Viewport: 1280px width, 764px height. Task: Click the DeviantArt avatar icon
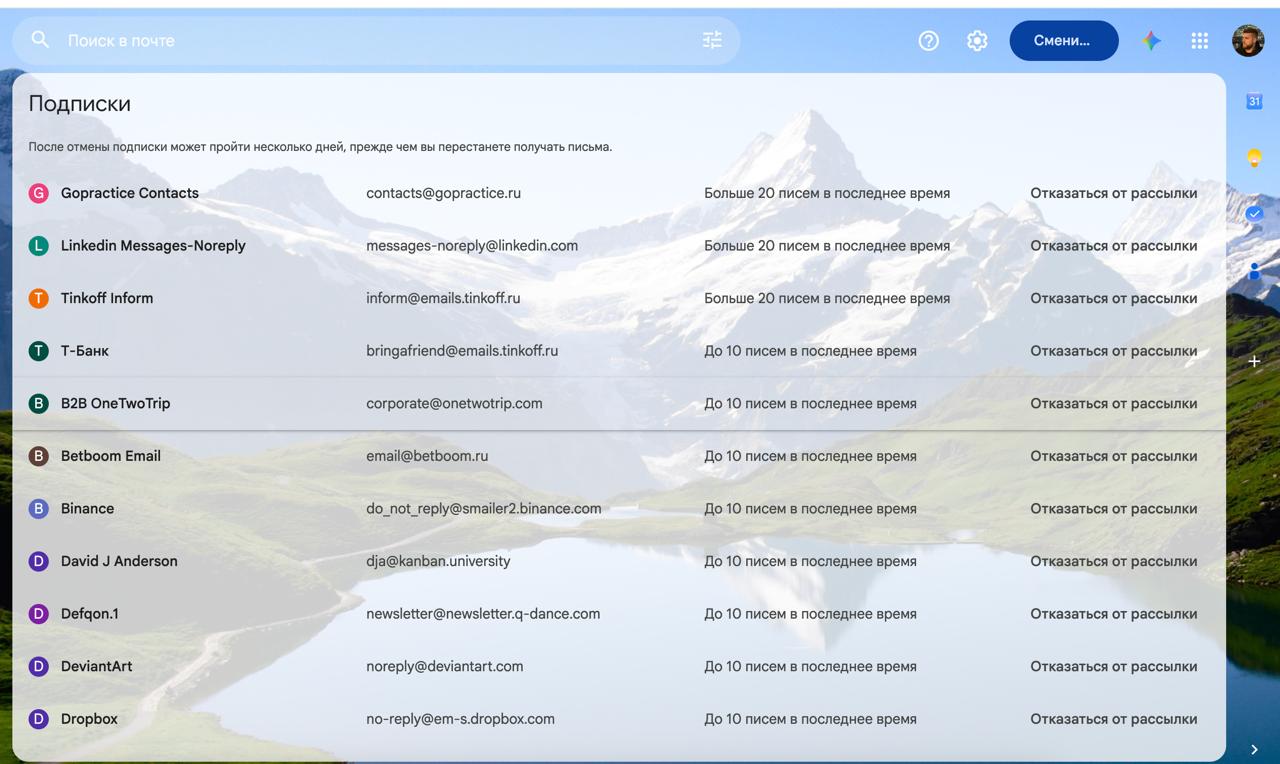(39, 666)
